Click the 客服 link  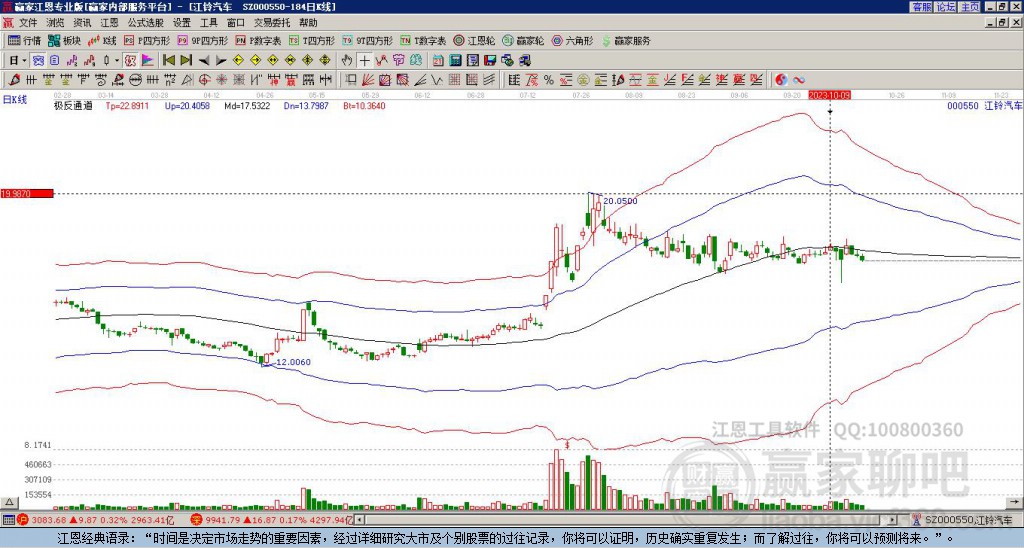click(921, 7)
